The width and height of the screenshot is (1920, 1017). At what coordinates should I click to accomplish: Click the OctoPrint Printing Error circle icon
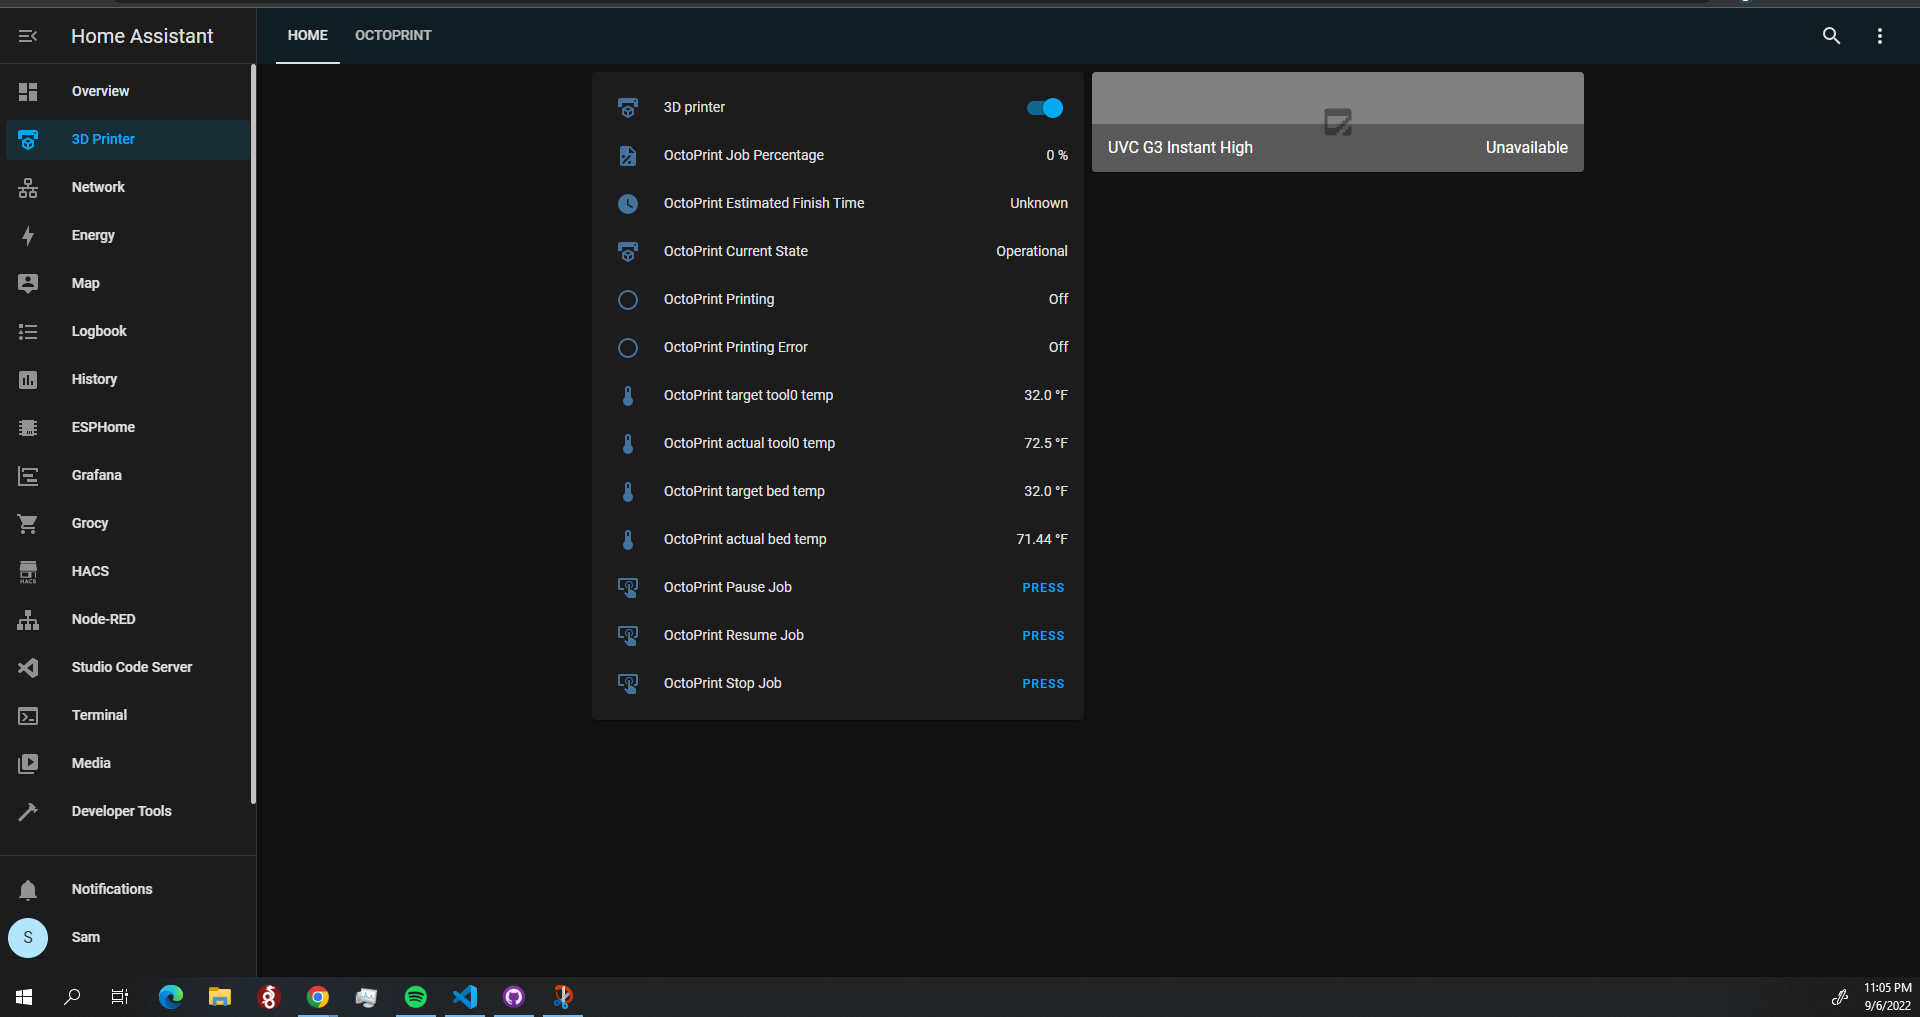coord(628,348)
